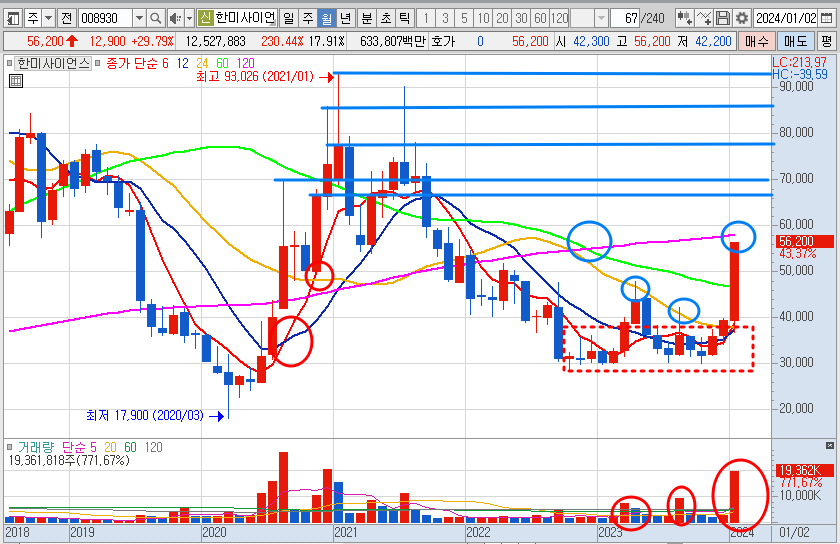Click the date field 2024/01/02

[786, 19]
